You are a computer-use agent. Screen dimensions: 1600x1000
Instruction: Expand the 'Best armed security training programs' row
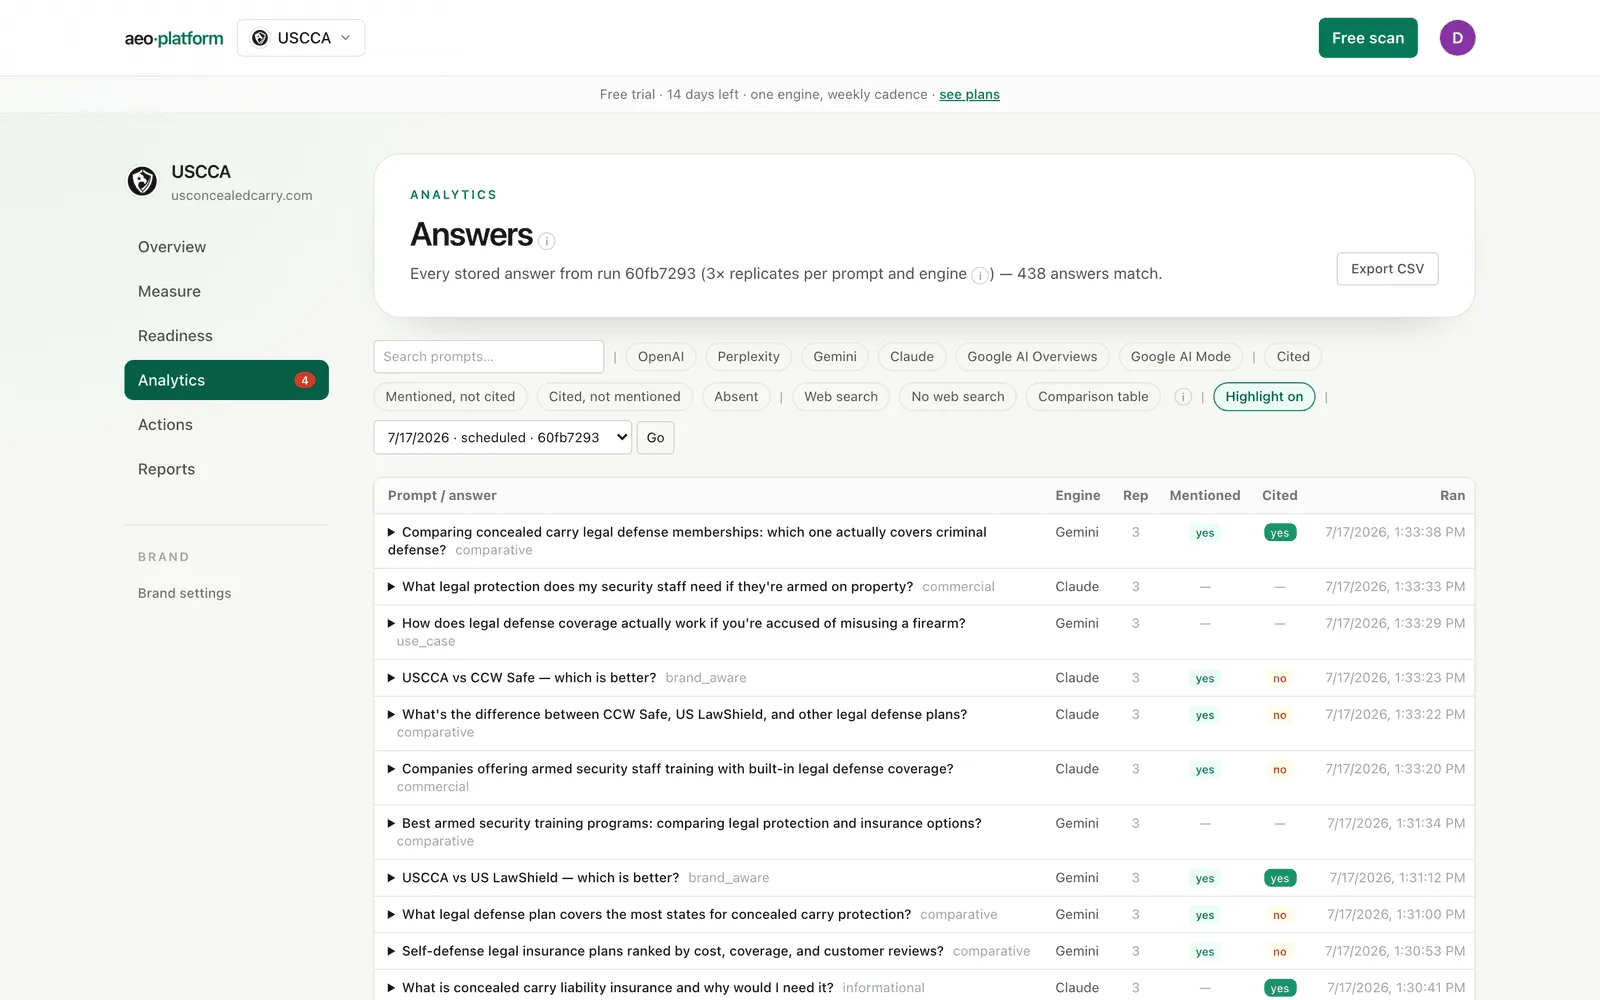685,832
